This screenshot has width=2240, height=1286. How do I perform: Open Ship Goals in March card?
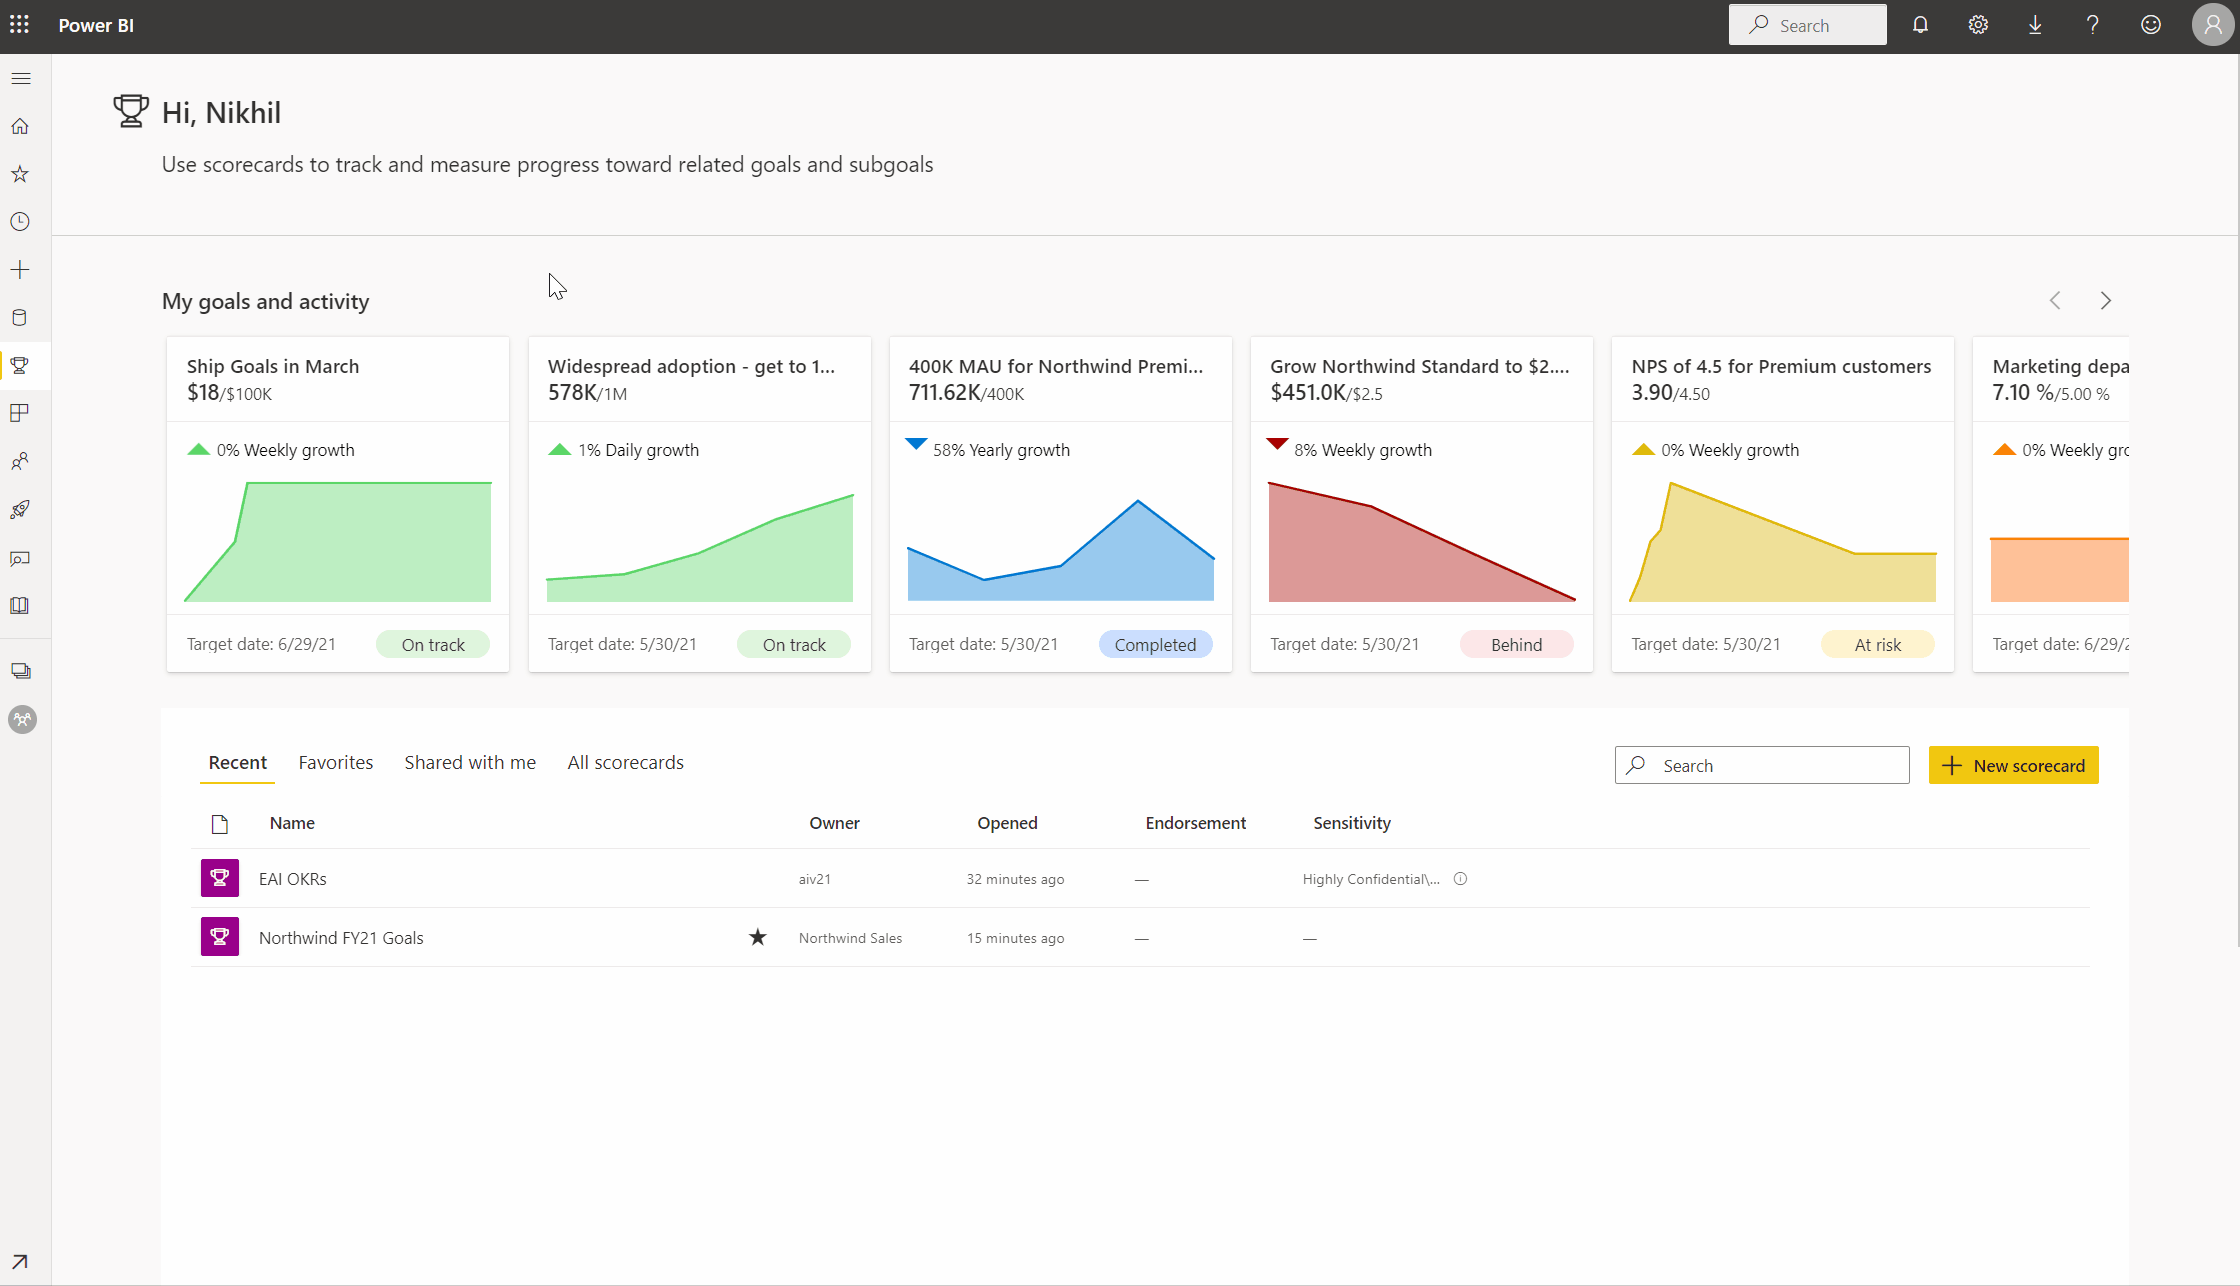coord(338,504)
